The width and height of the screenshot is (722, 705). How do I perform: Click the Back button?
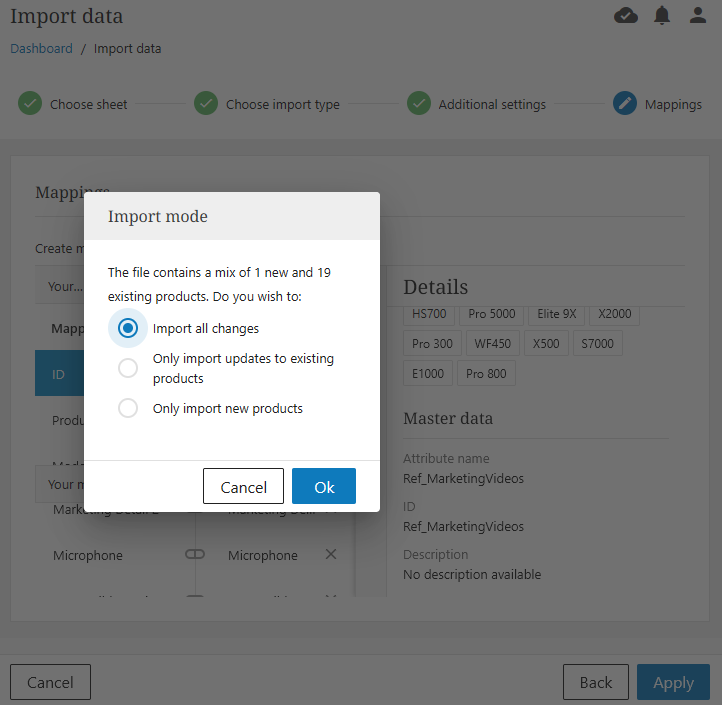[595, 682]
